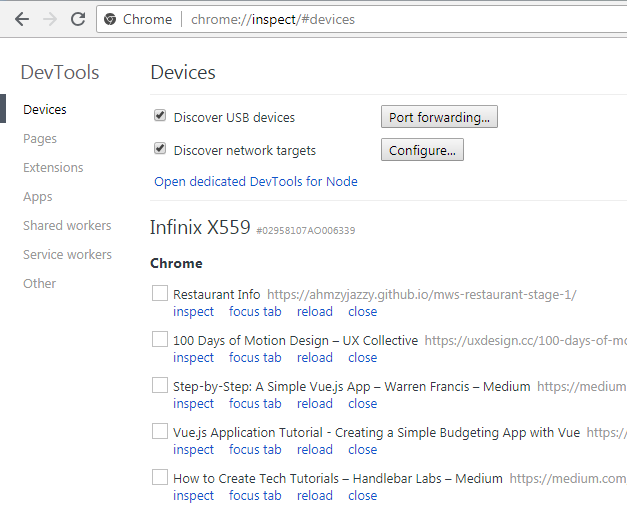
Task: Tick the checkbox for How to Create Tech Tutorials
Action: [x=160, y=477]
